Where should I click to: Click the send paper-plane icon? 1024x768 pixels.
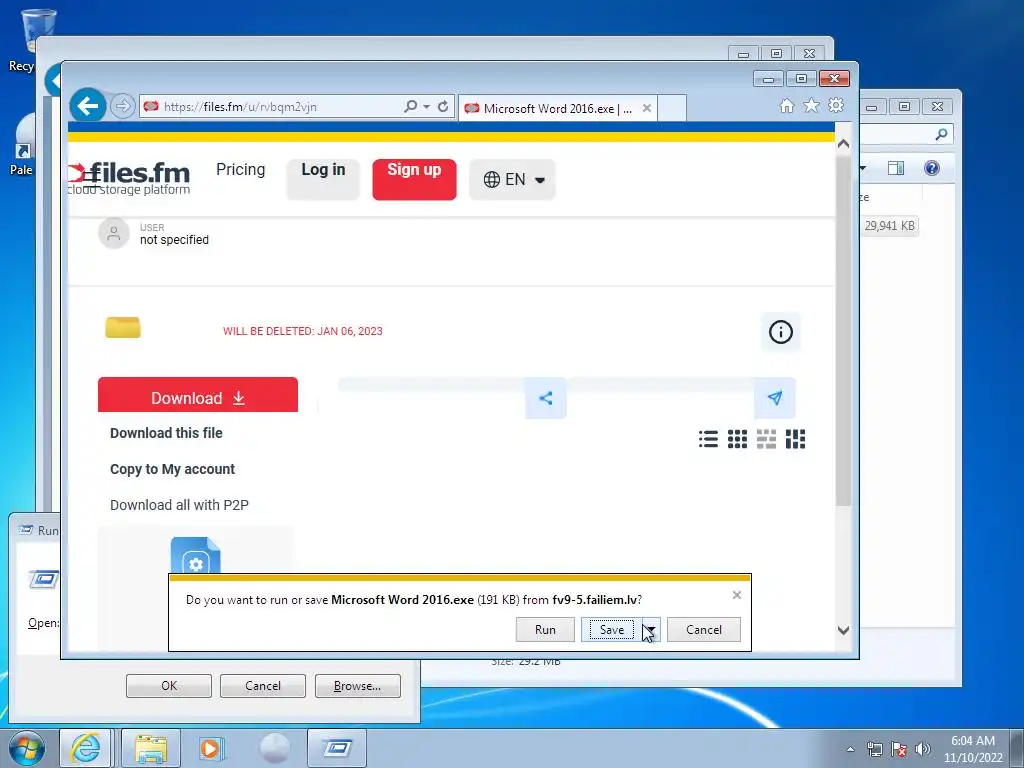coord(775,398)
